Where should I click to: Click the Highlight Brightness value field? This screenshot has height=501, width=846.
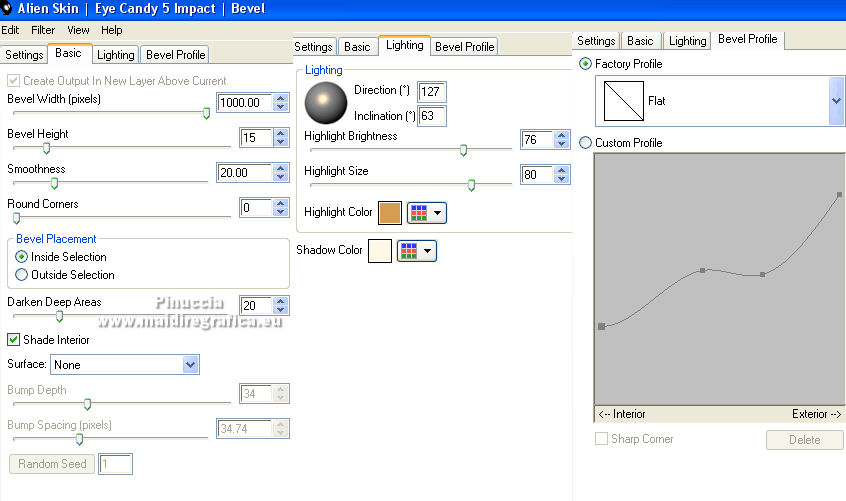tap(537, 140)
